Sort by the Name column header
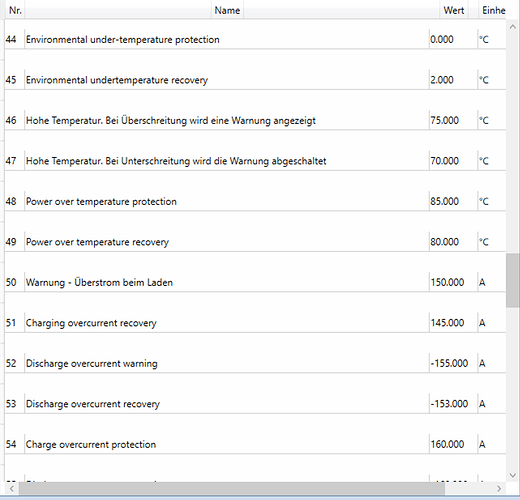The height and width of the screenshot is (500, 520). click(227, 11)
